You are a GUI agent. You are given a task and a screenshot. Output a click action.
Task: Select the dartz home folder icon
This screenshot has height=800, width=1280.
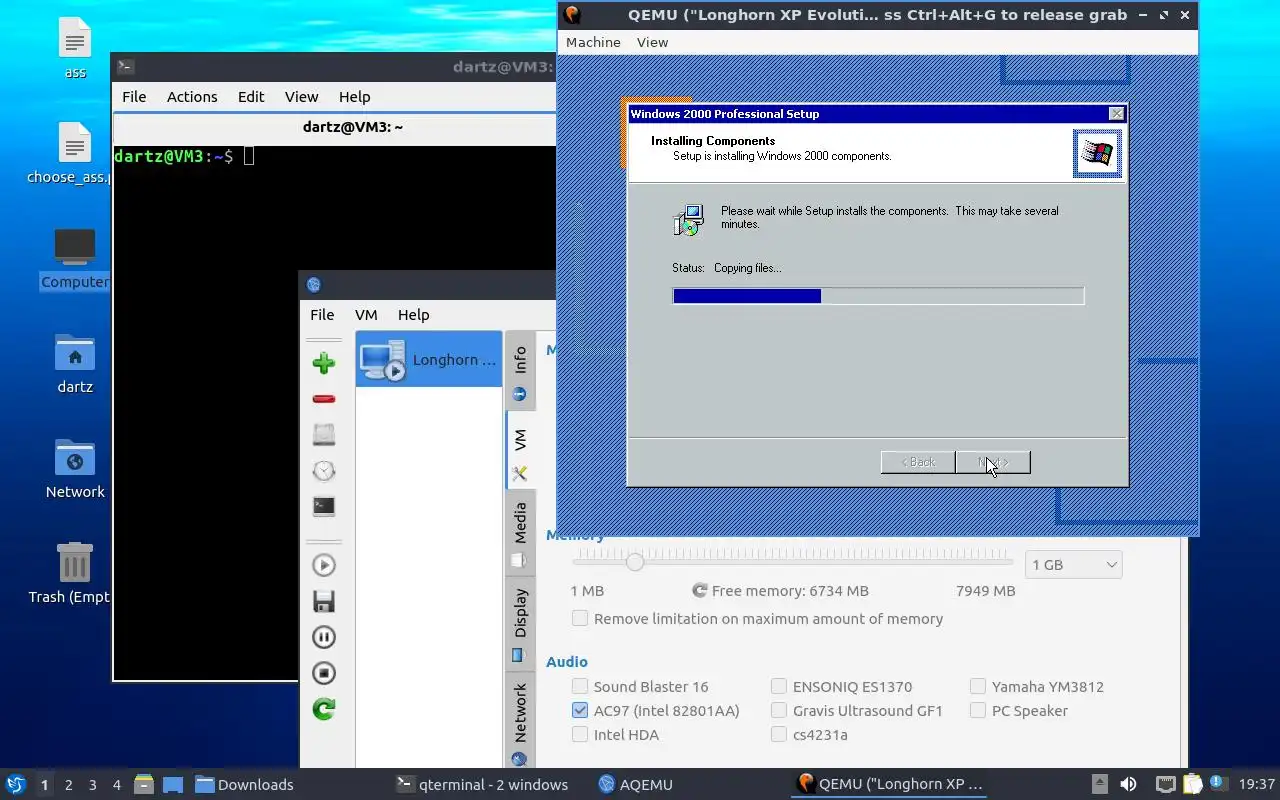click(75, 363)
